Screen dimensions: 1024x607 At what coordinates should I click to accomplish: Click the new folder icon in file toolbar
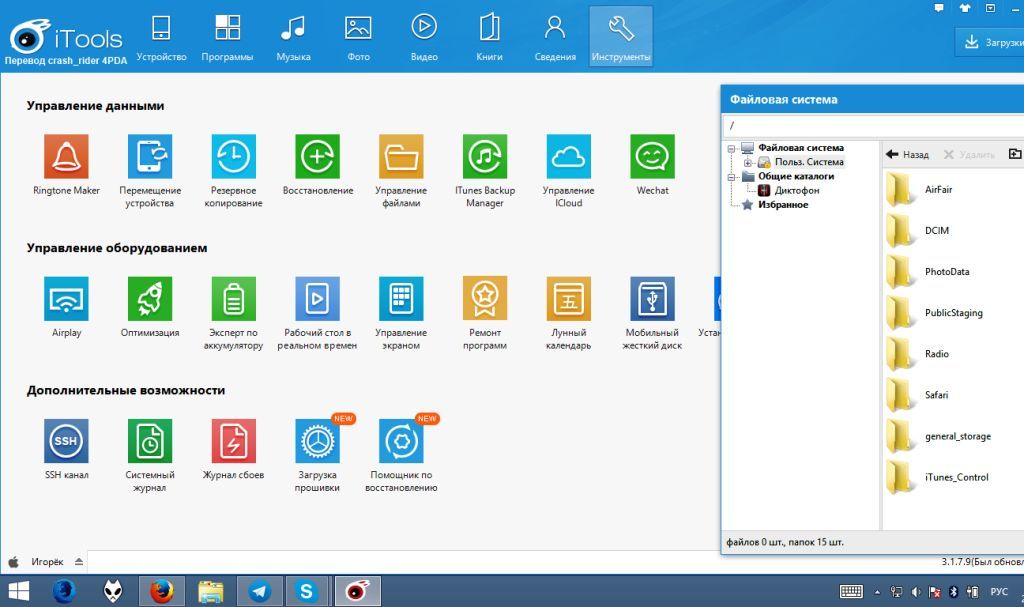coord(1014,154)
